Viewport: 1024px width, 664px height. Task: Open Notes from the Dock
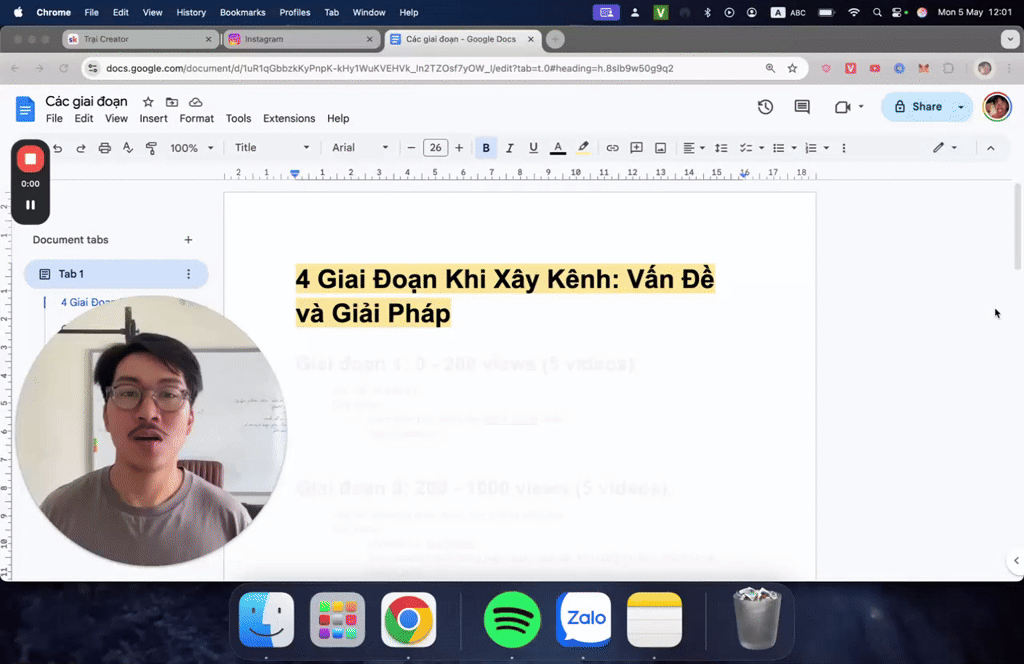[654, 620]
